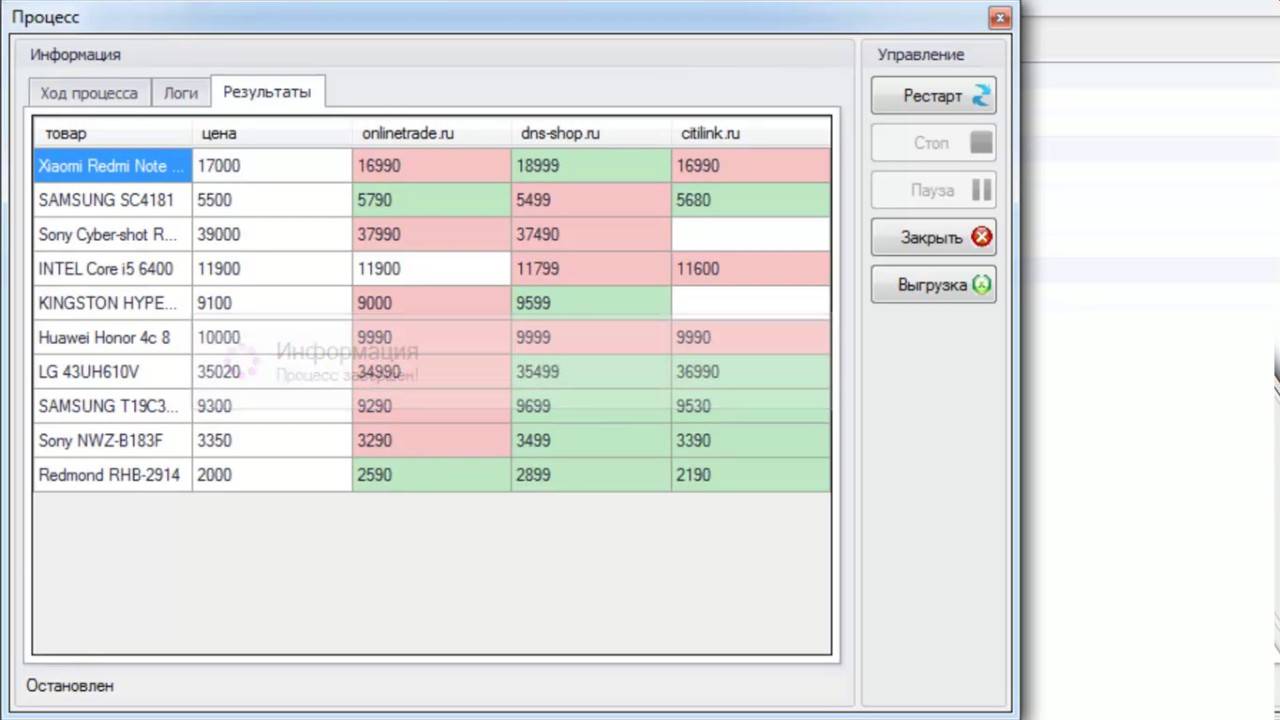Click the price cell 9100

[272, 303]
